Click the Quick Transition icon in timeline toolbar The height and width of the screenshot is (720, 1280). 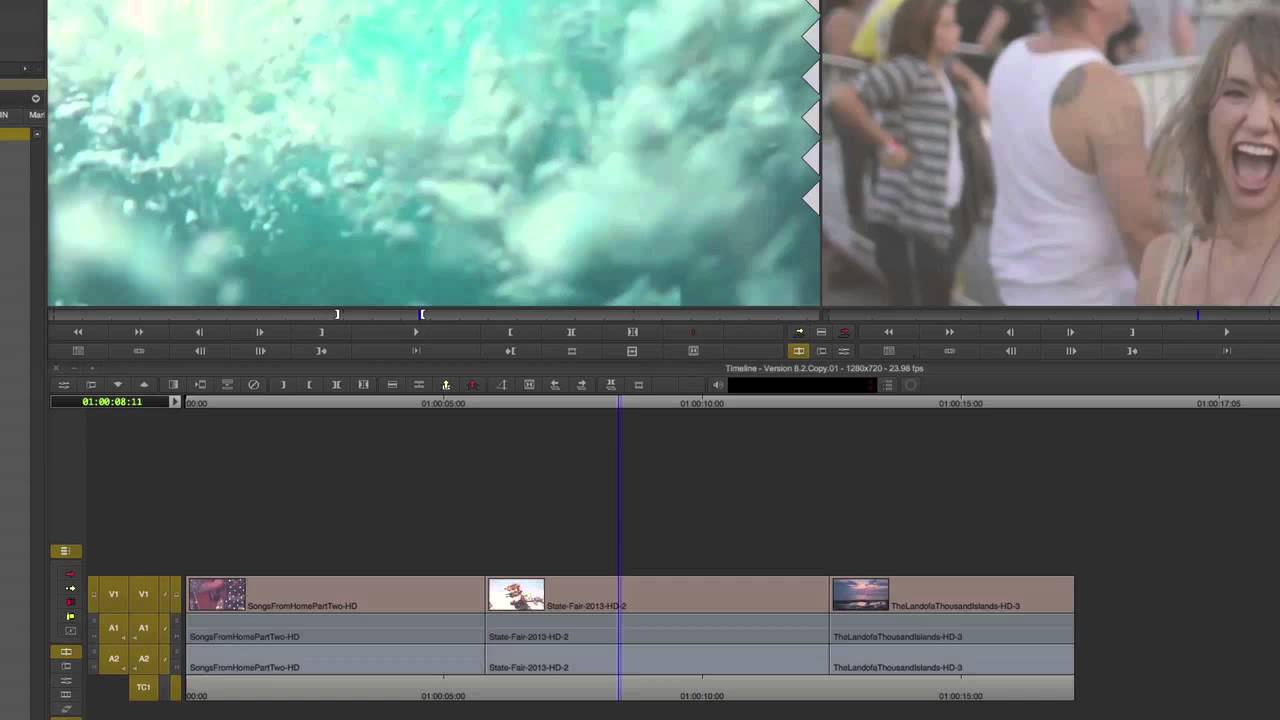click(x=501, y=385)
